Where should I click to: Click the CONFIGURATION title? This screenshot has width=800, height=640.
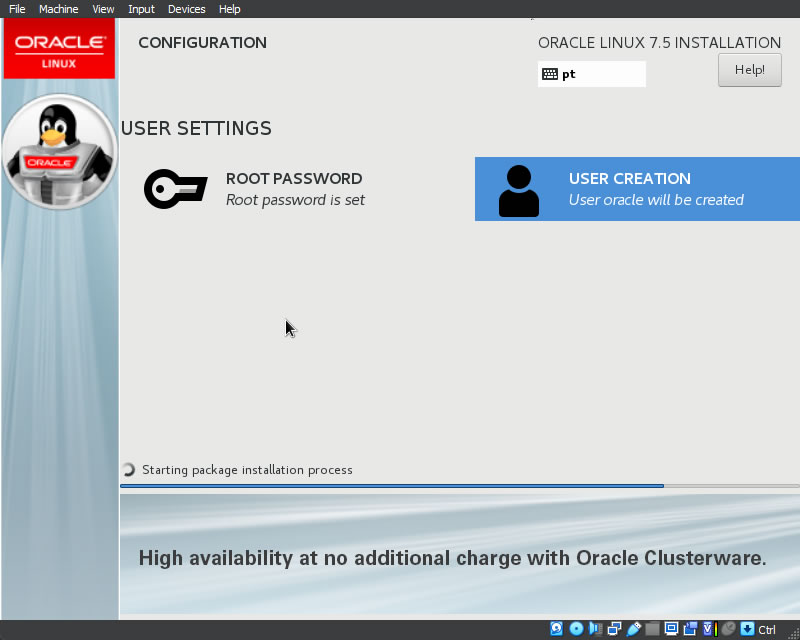pos(203,42)
